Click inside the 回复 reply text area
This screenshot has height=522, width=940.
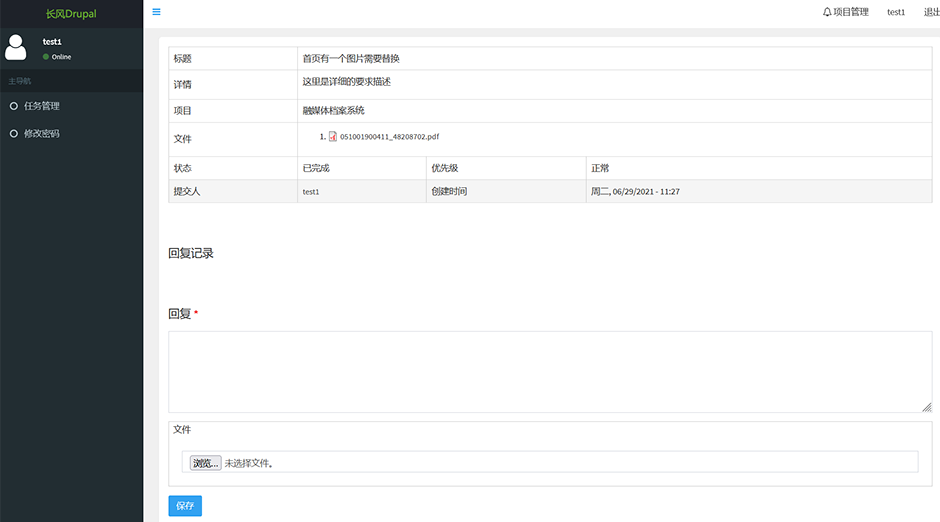(x=550, y=372)
